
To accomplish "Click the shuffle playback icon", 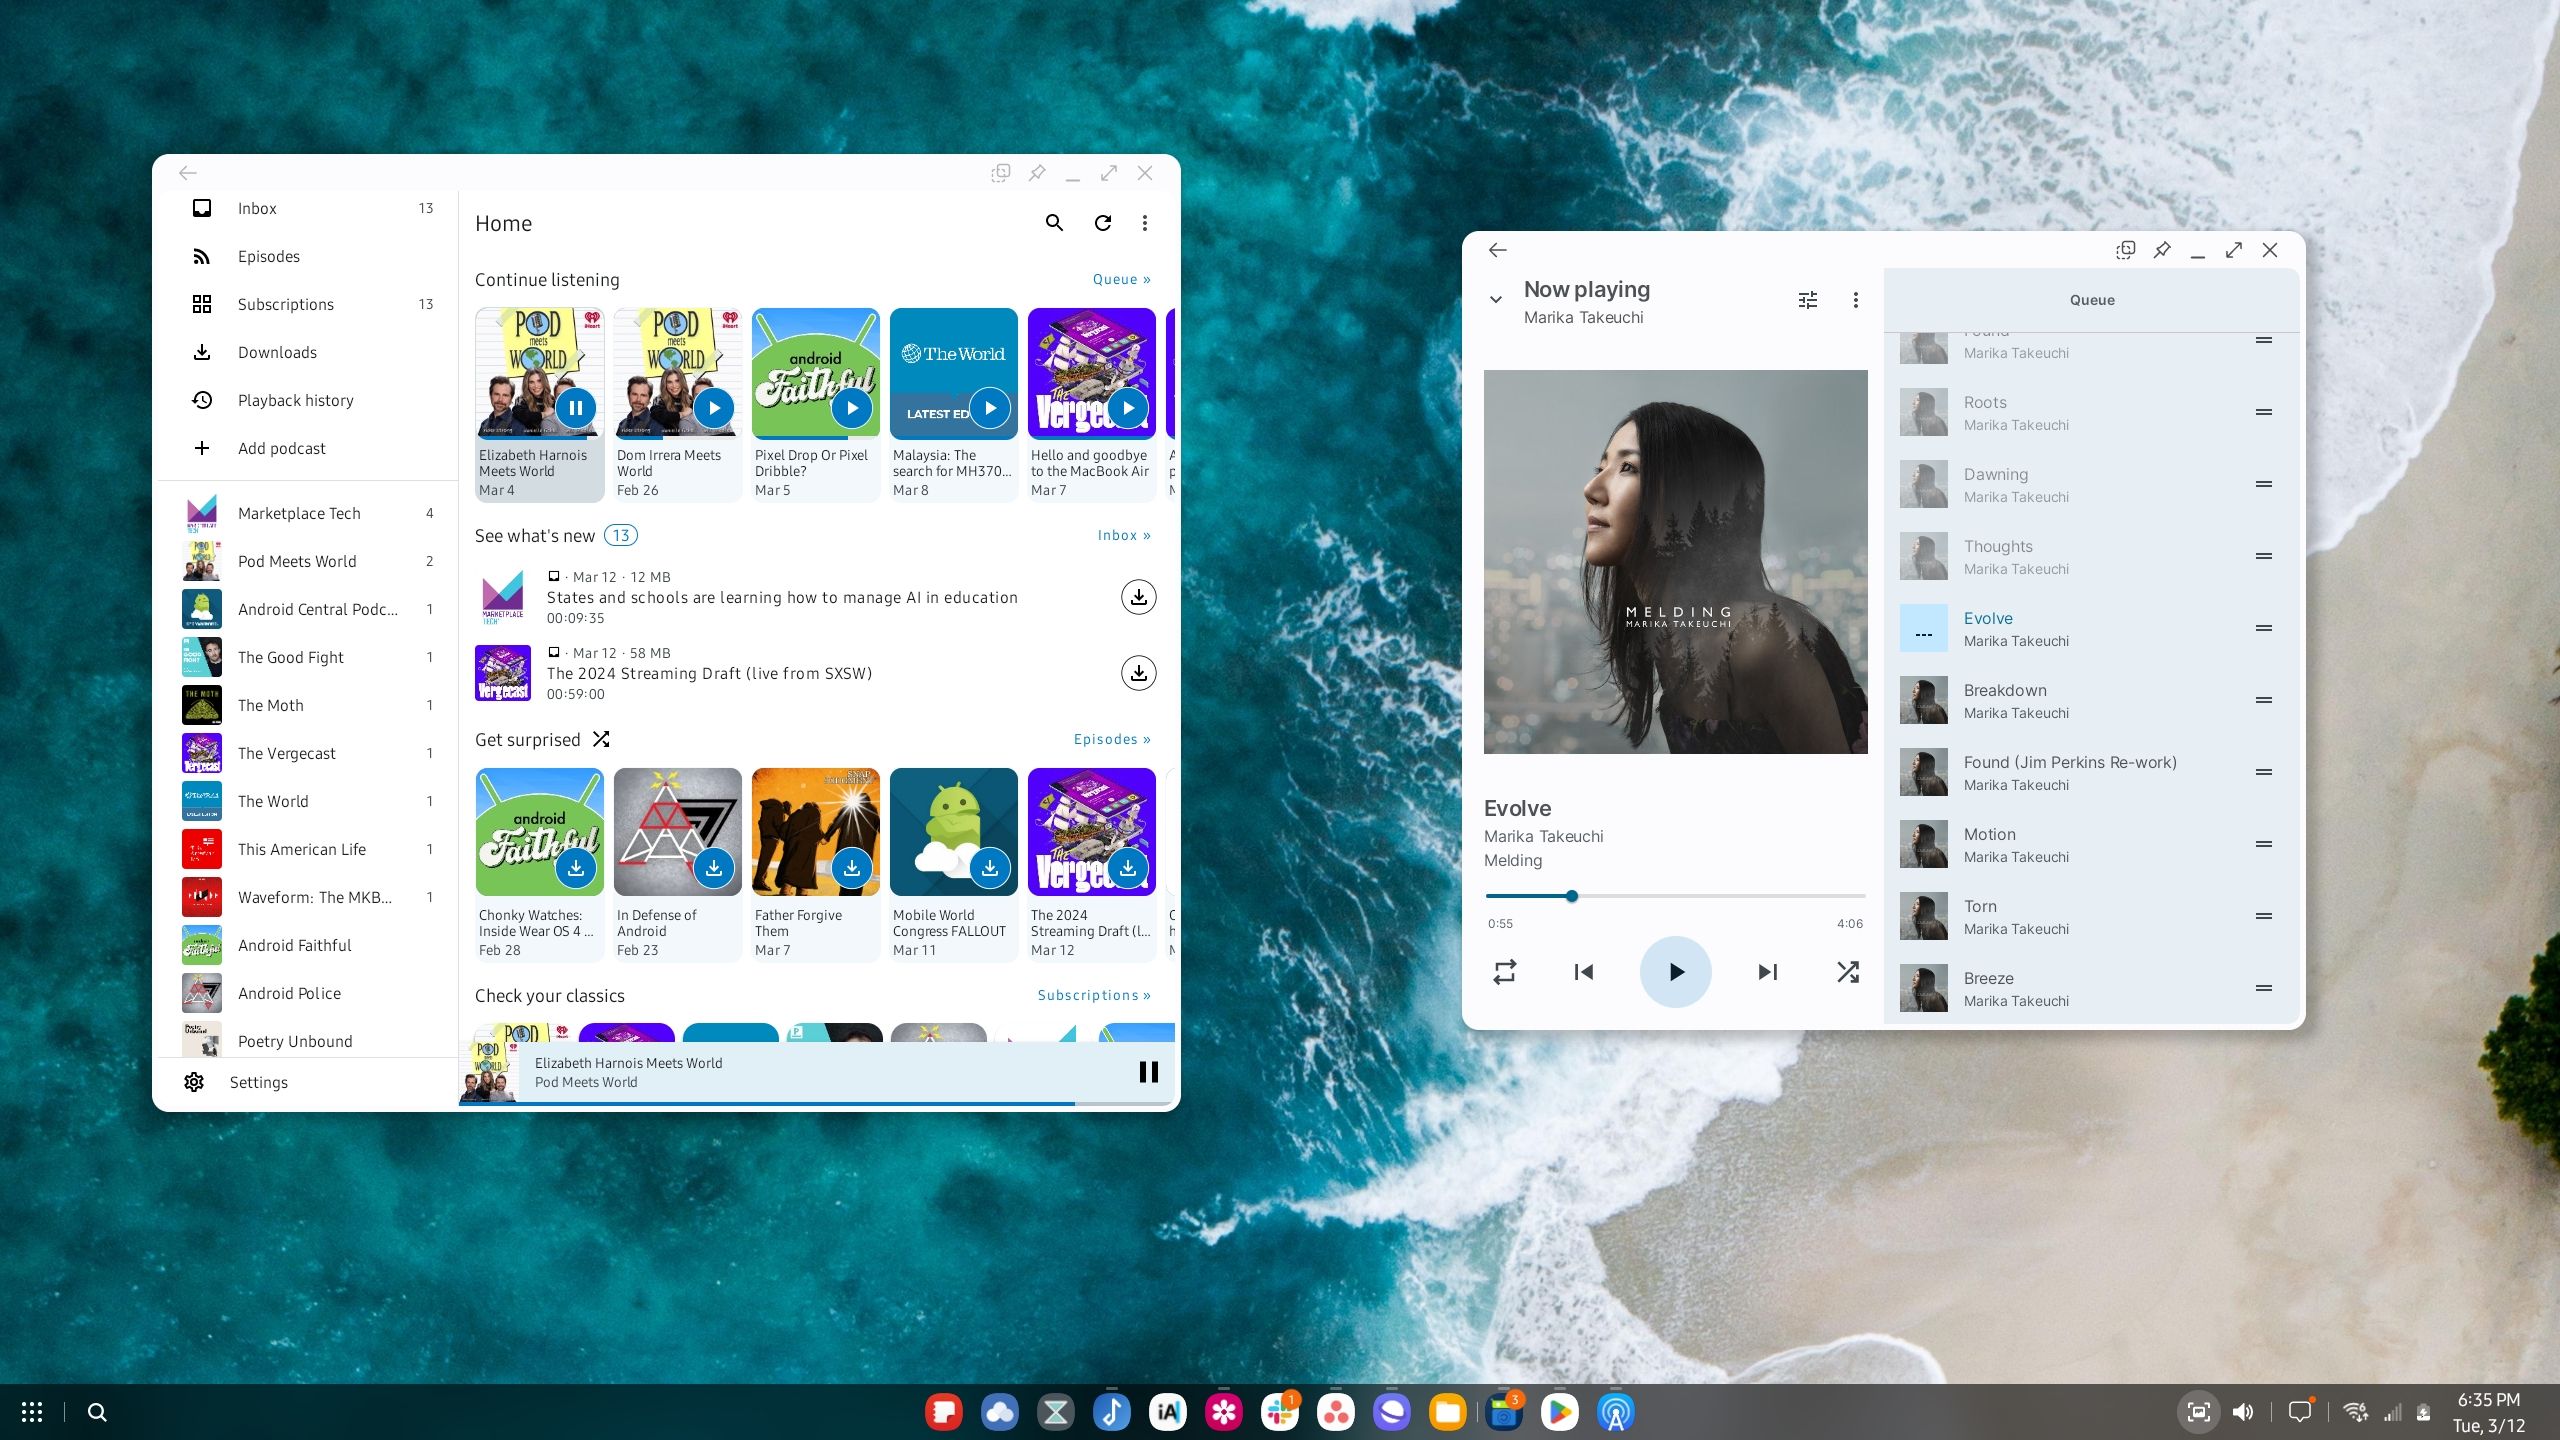I will [x=1848, y=972].
